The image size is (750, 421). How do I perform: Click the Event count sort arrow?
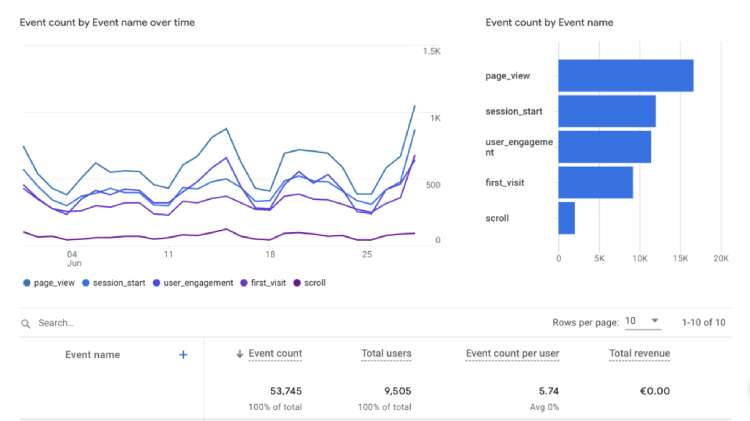click(x=240, y=354)
